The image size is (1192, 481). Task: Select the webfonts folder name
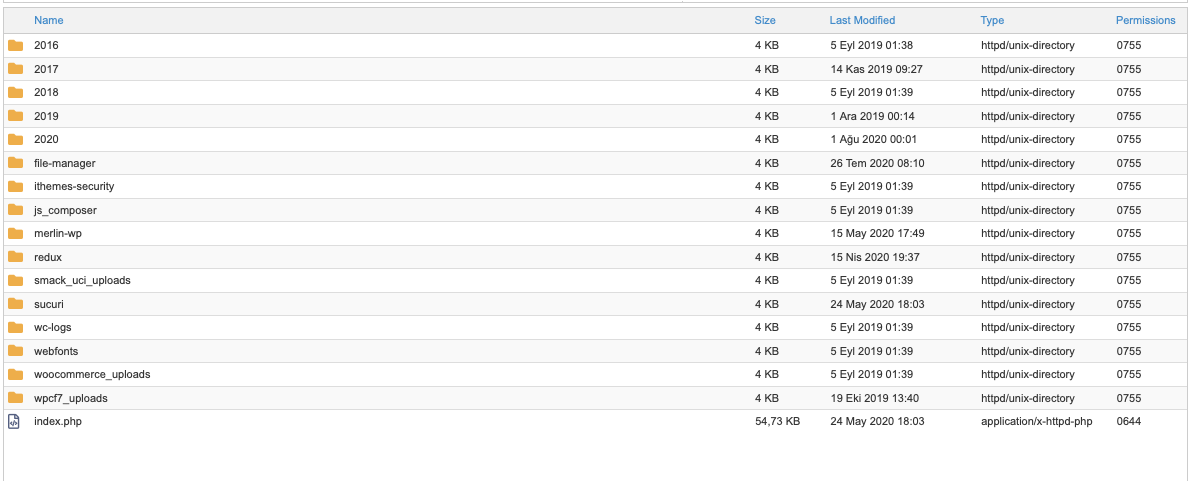tap(56, 351)
